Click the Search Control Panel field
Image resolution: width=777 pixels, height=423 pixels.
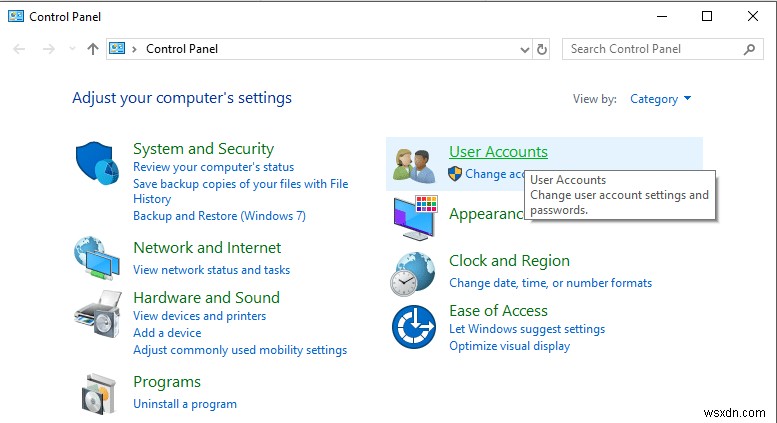(663, 49)
